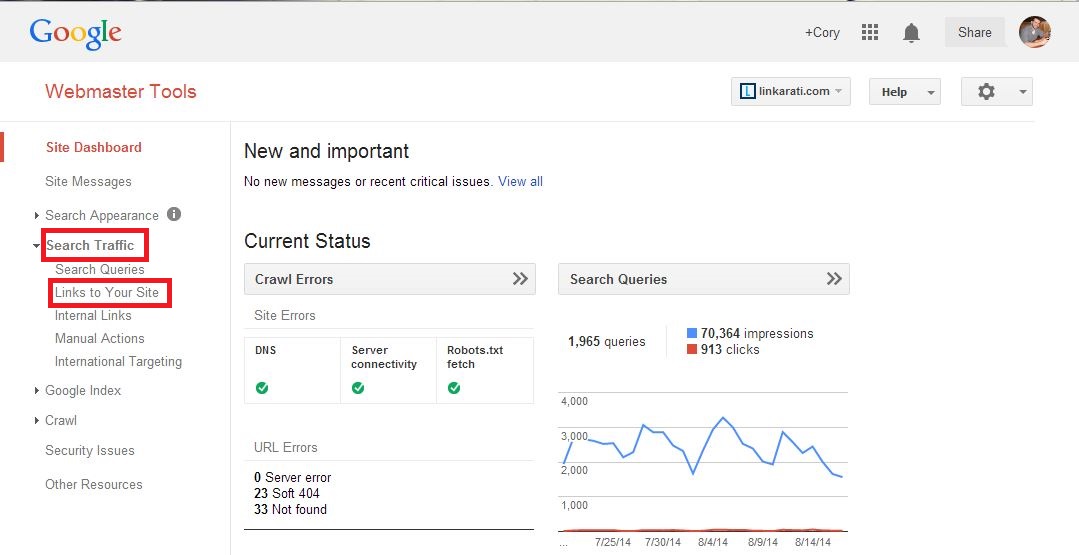
Task: Open the linkarati.com site selector dropdown
Action: click(790, 91)
